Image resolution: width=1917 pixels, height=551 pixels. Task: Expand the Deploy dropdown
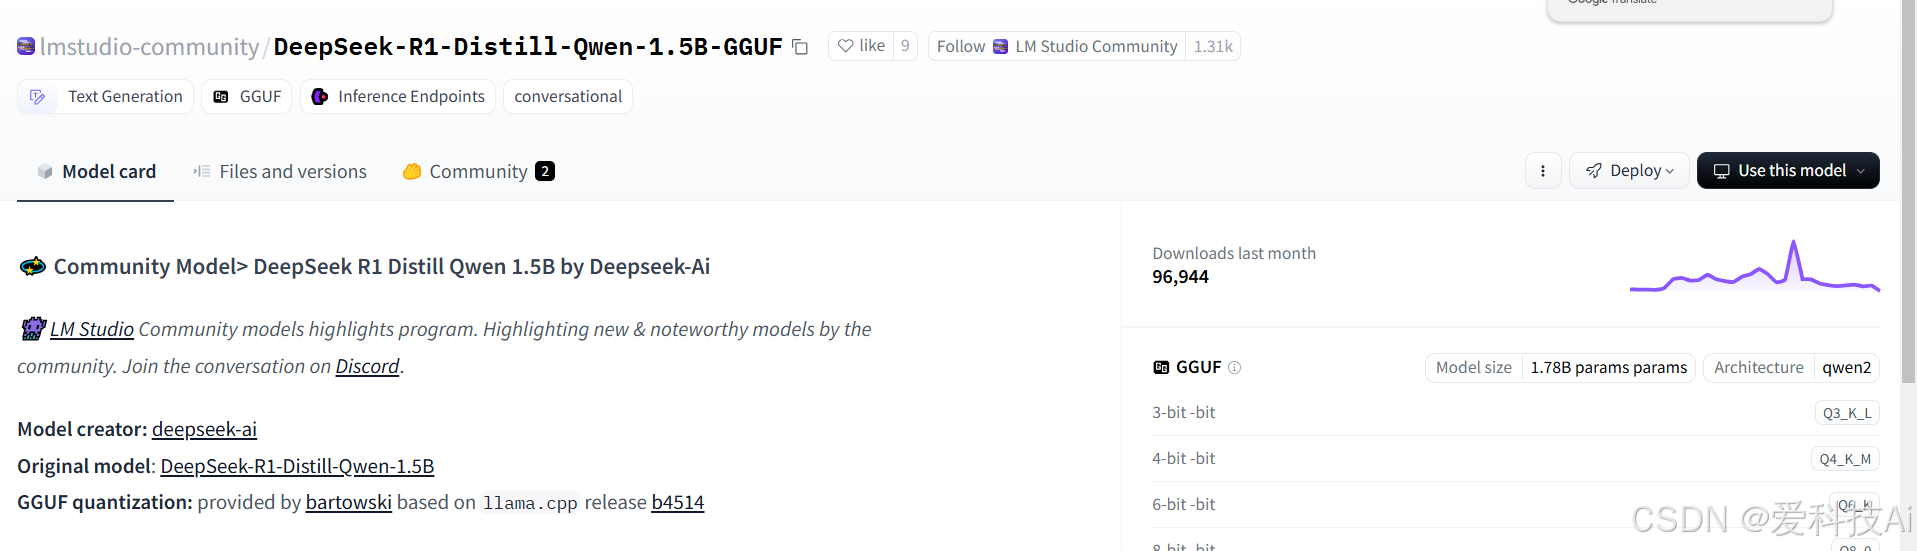[x=1629, y=171]
